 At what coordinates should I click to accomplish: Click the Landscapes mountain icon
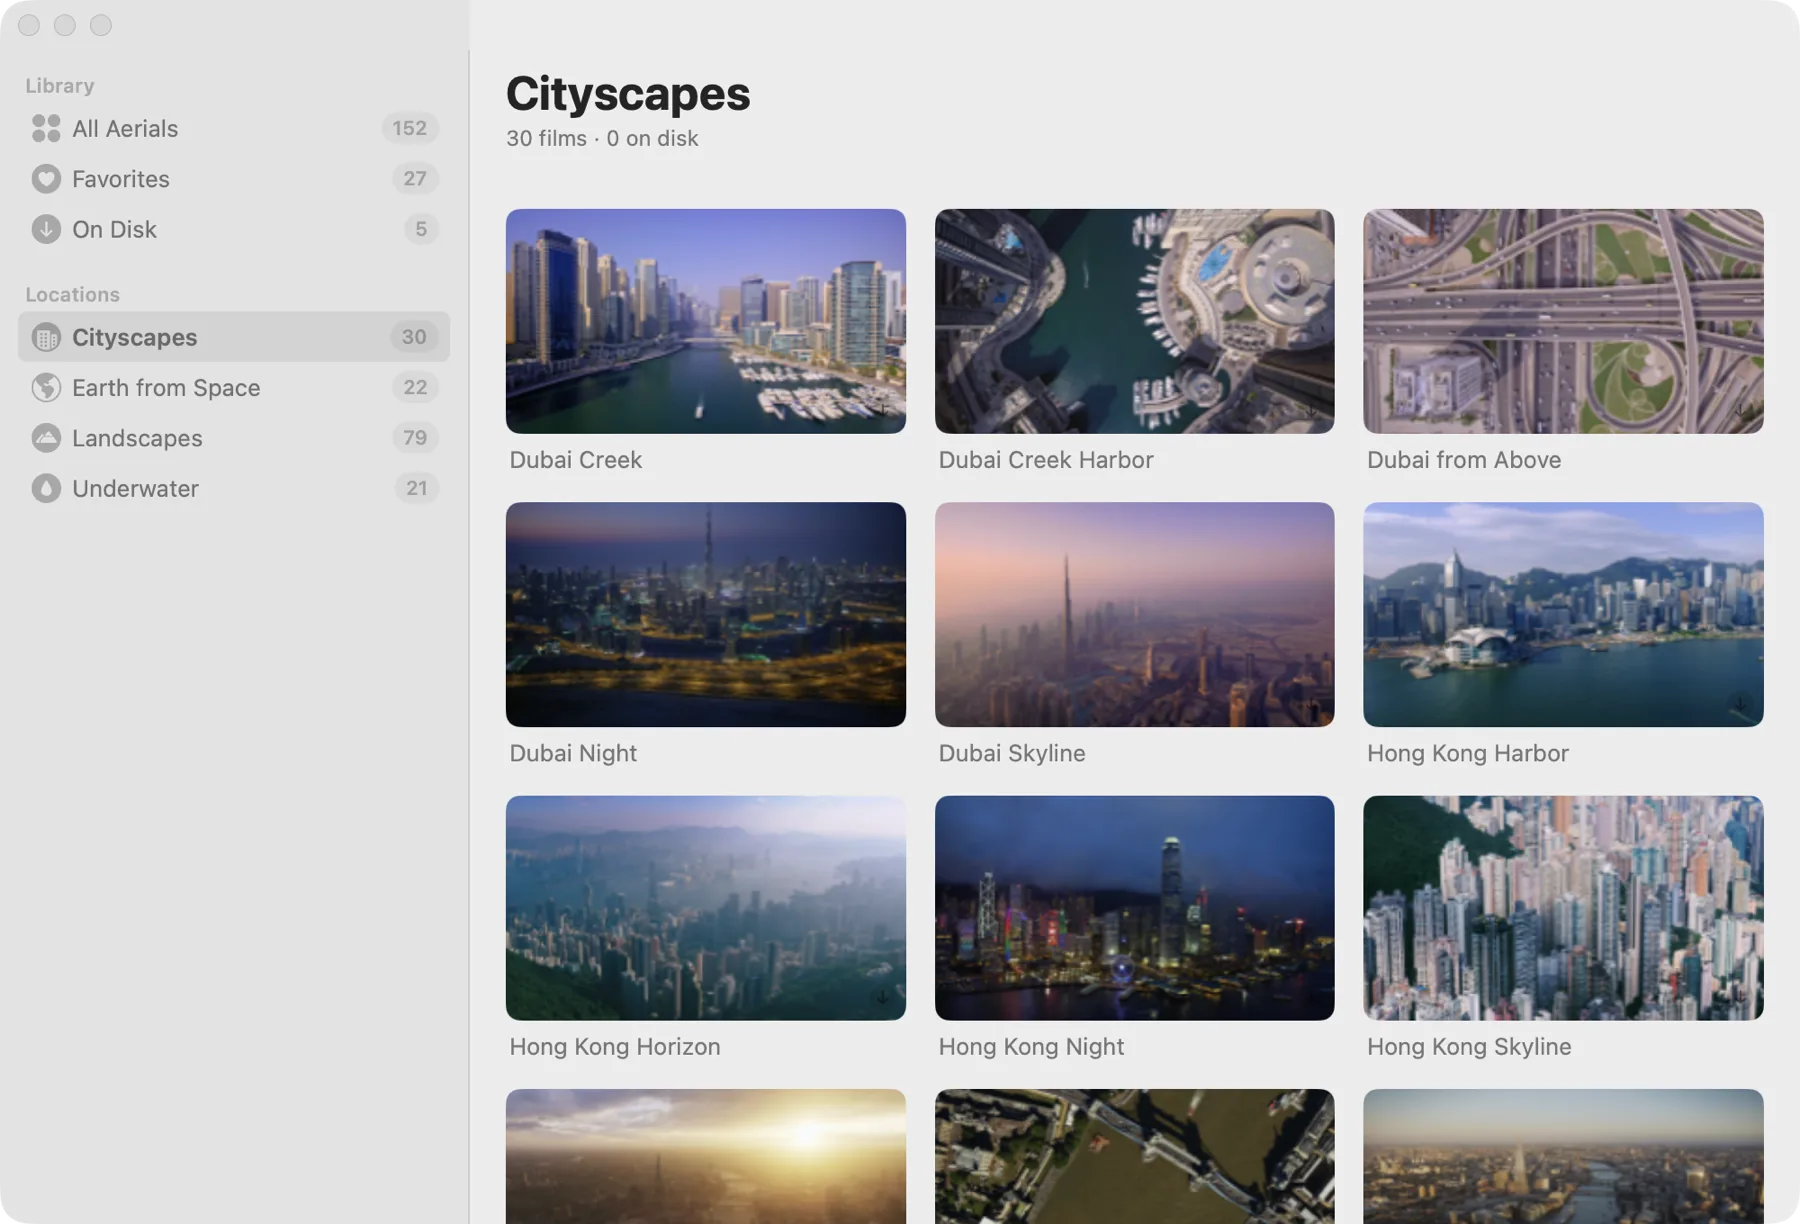[x=46, y=438]
